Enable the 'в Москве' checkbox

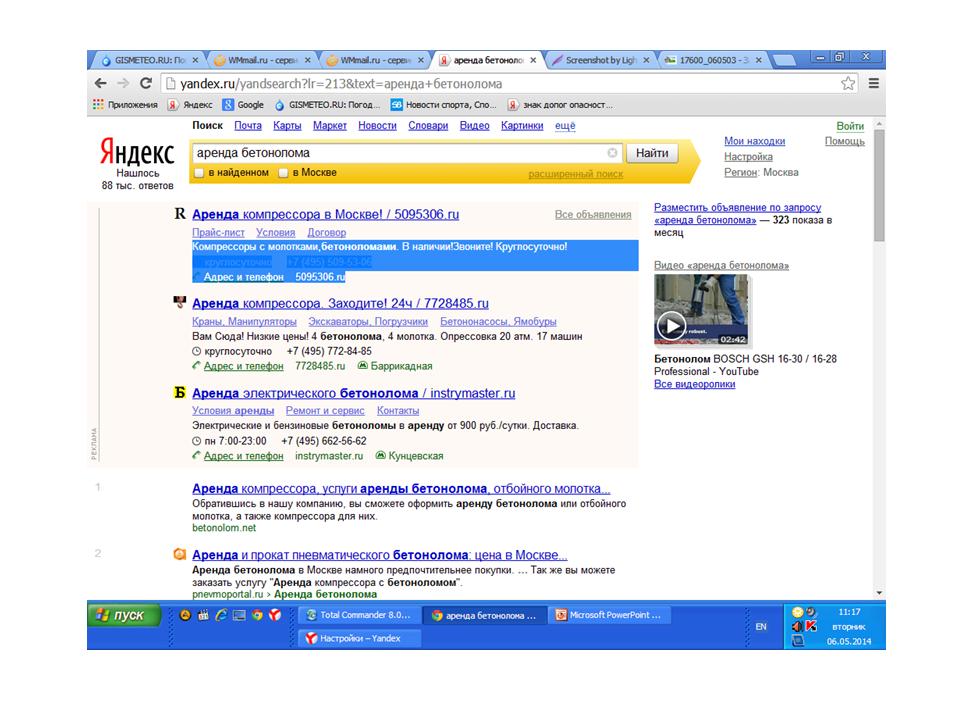tap(283, 173)
